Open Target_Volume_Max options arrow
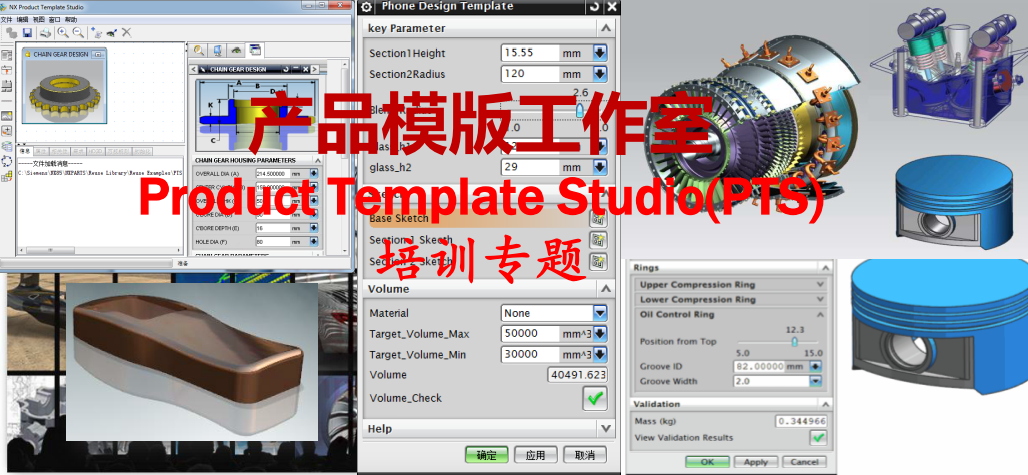Image resolution: width=1028 pixels, height=475 pixels. click(600, 334)
